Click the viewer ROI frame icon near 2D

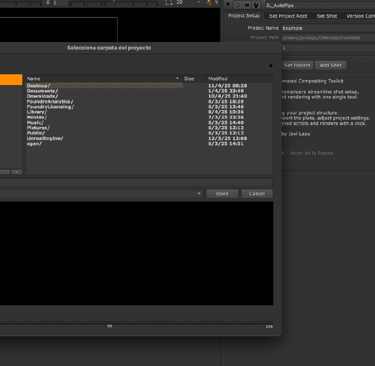(169, 2)
